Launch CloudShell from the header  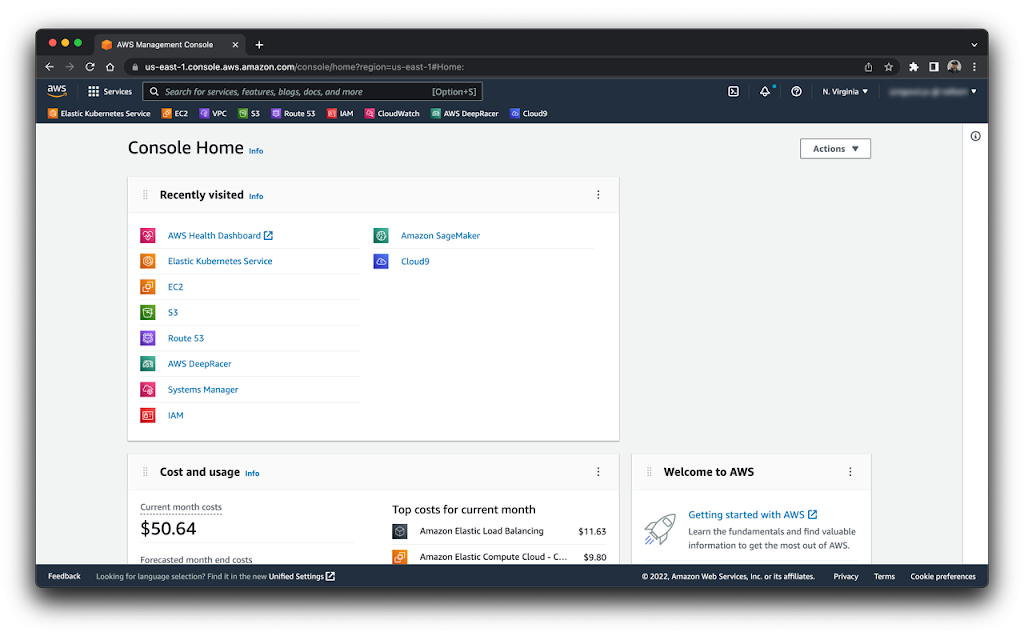point(733,91)
